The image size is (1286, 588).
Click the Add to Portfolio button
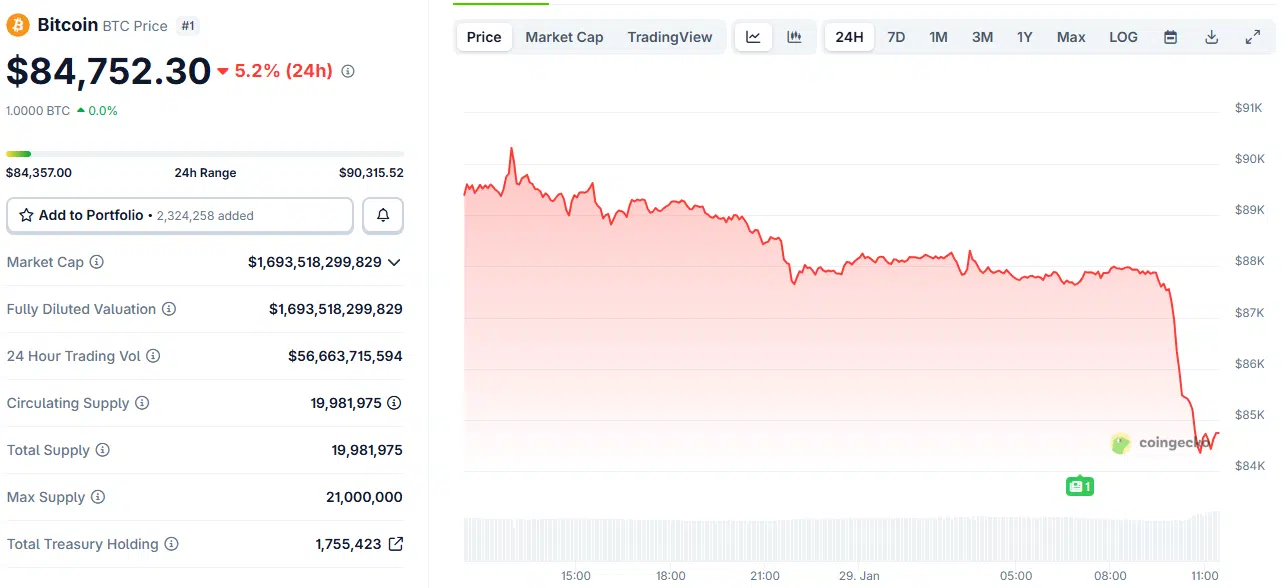pyautogui.click(x=180, y=215)
